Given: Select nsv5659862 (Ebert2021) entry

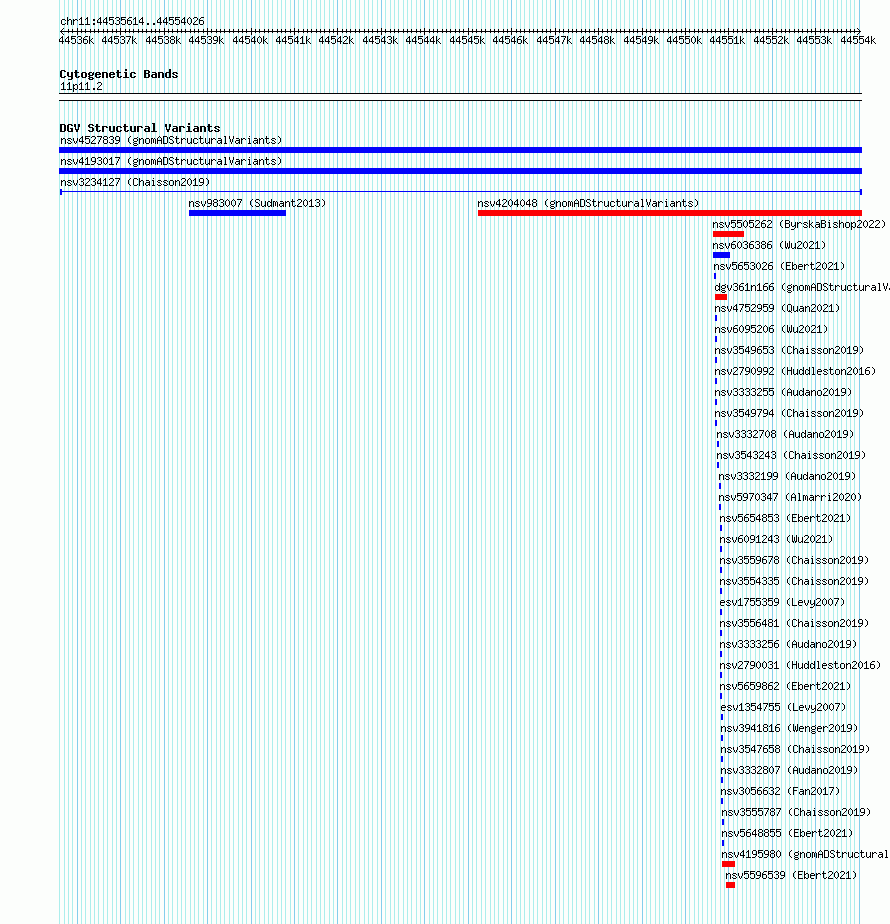Looking at the screenshot, I should (x=785, y=687).
